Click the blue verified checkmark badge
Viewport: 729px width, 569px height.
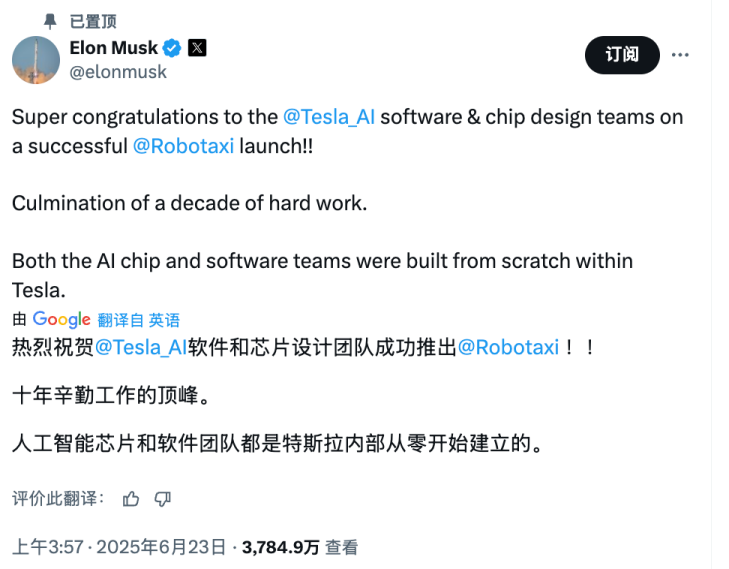tap(172, 49)
